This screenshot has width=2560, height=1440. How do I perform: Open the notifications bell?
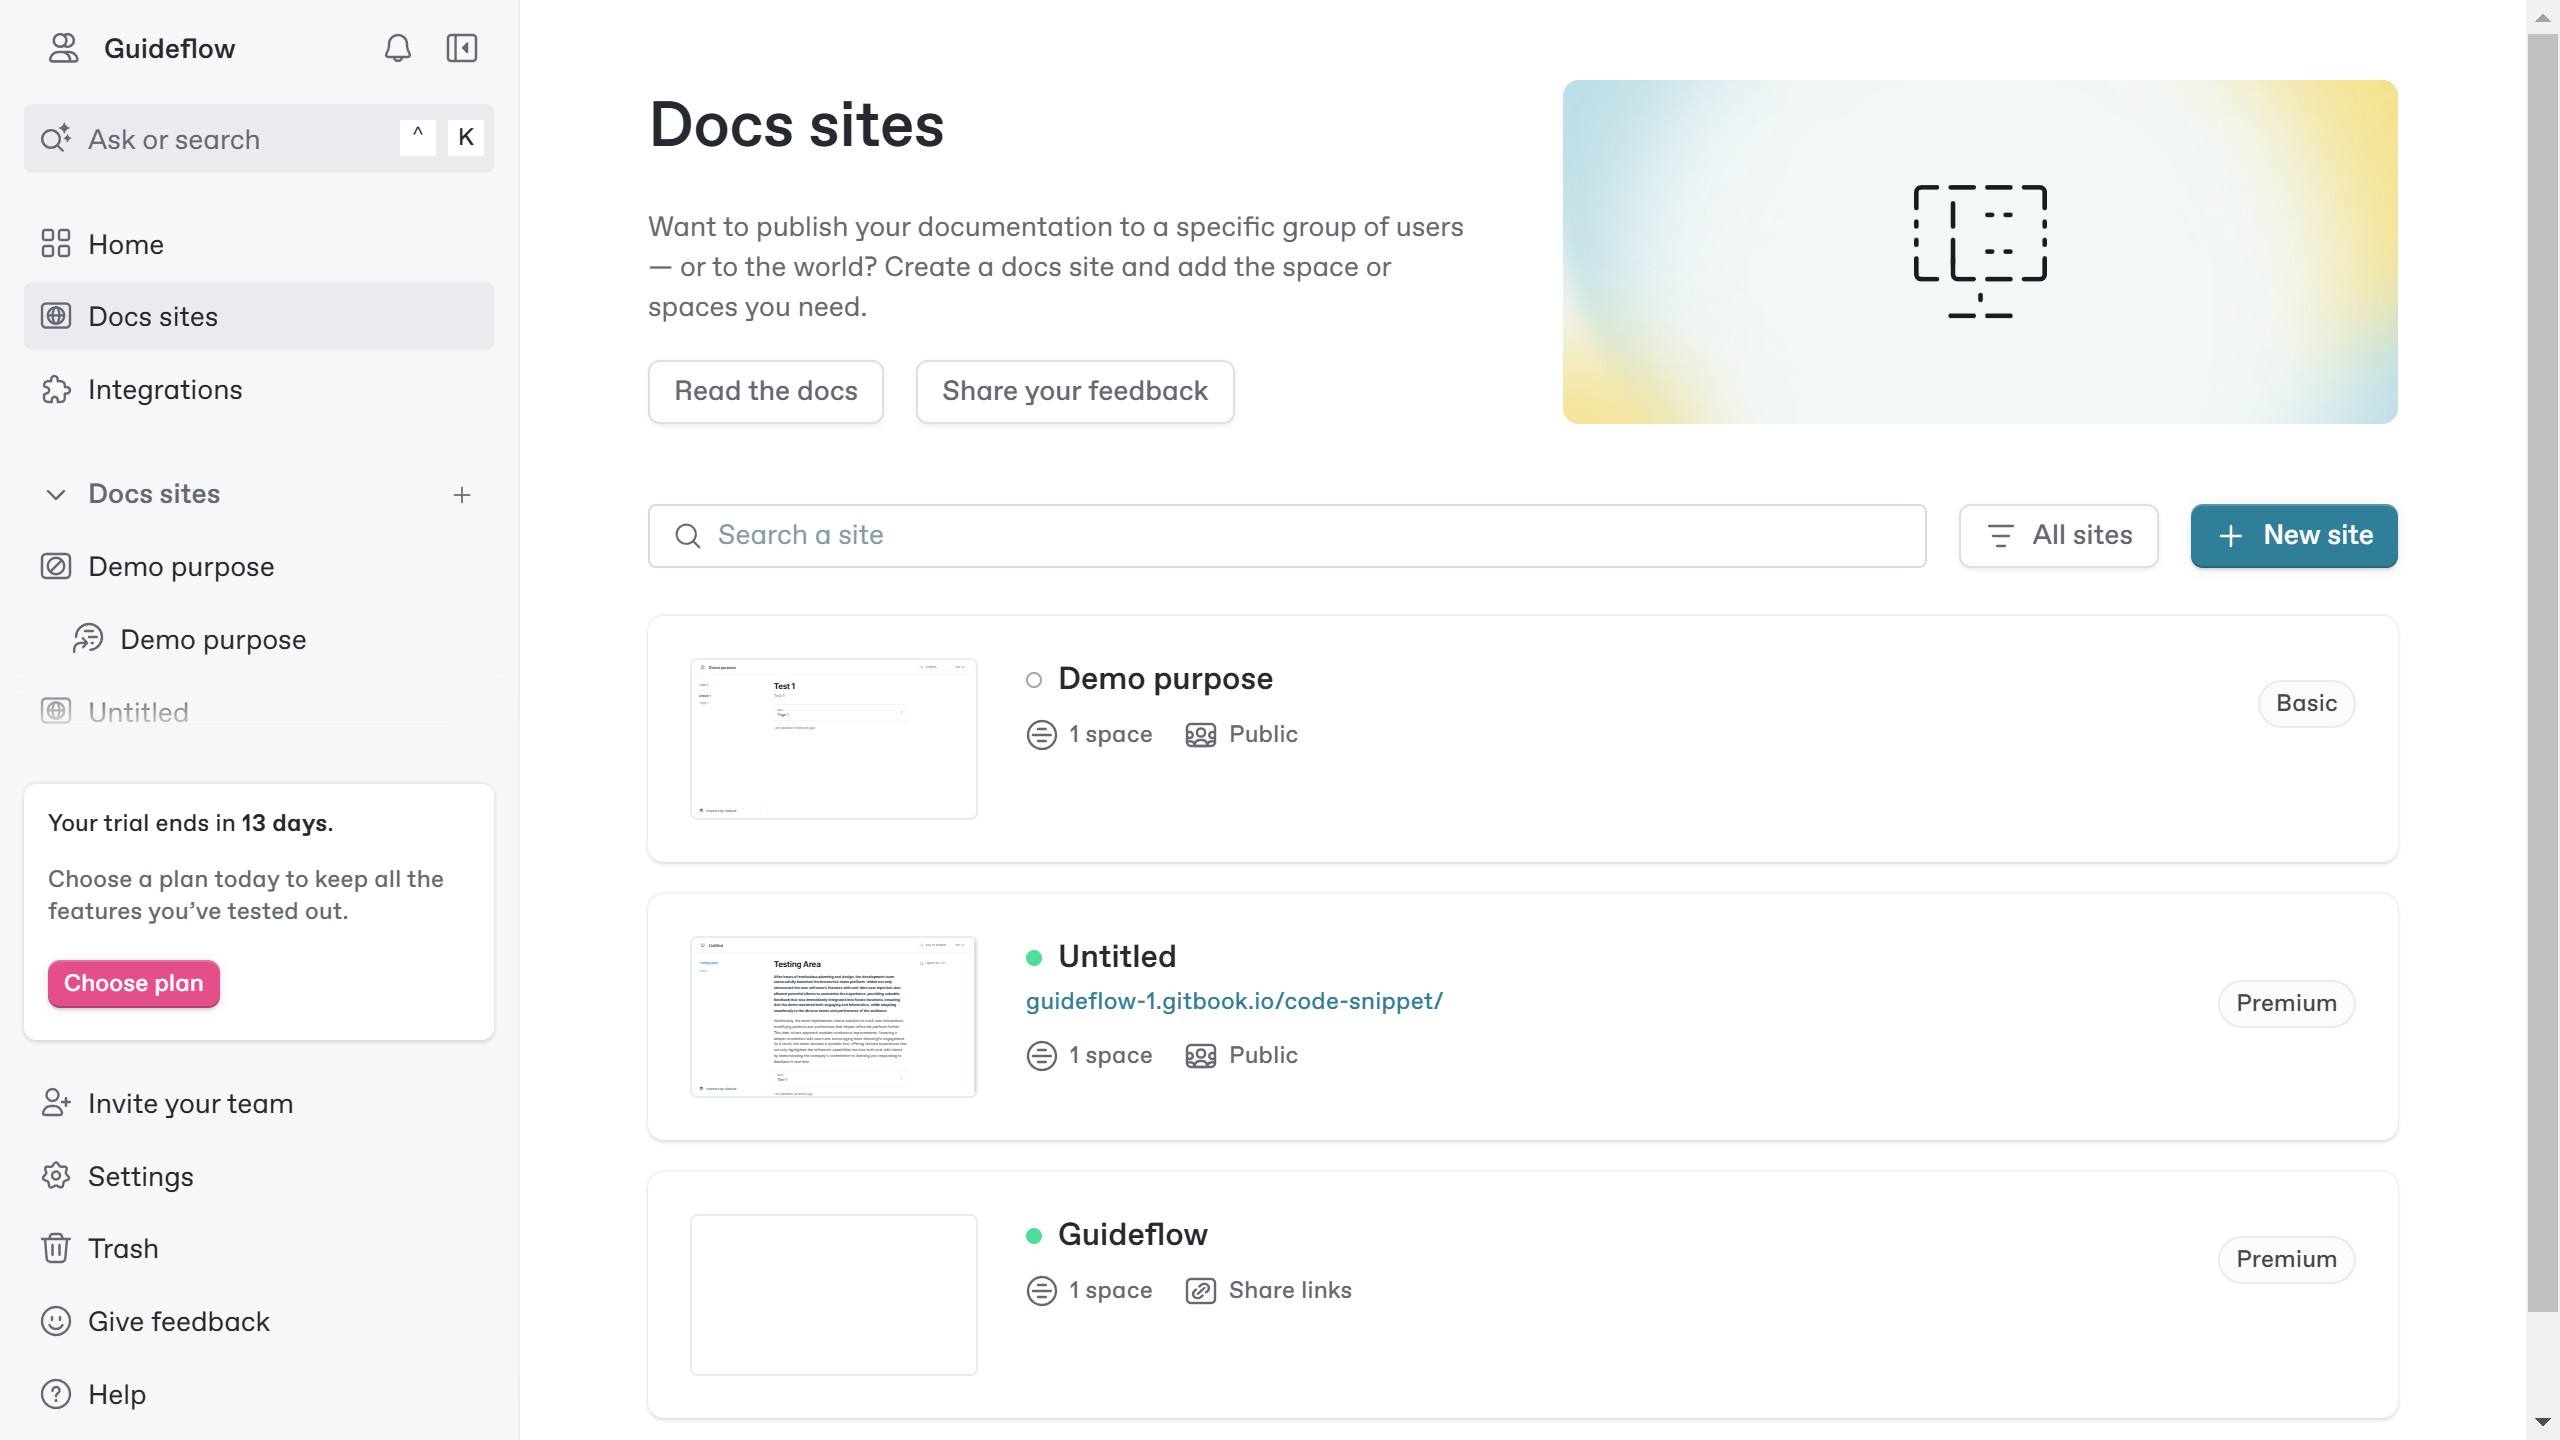397,48
